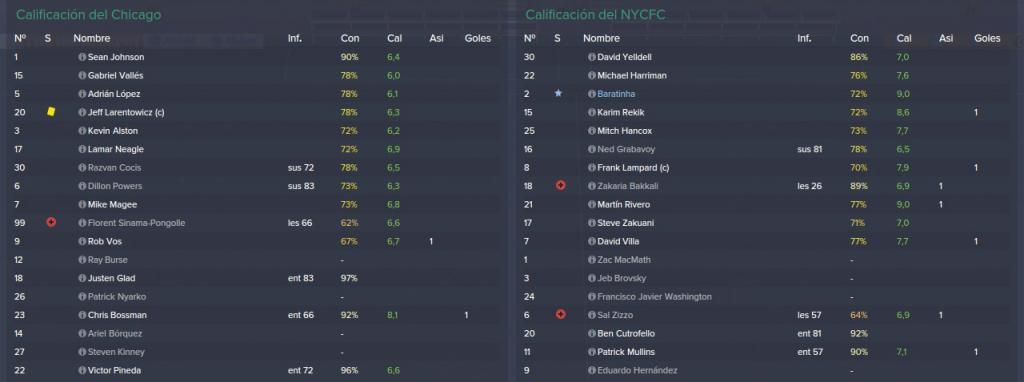
Task: Click the red injury icon for Florent Sinama-Pongolle
Action: (x=51, y=223)
